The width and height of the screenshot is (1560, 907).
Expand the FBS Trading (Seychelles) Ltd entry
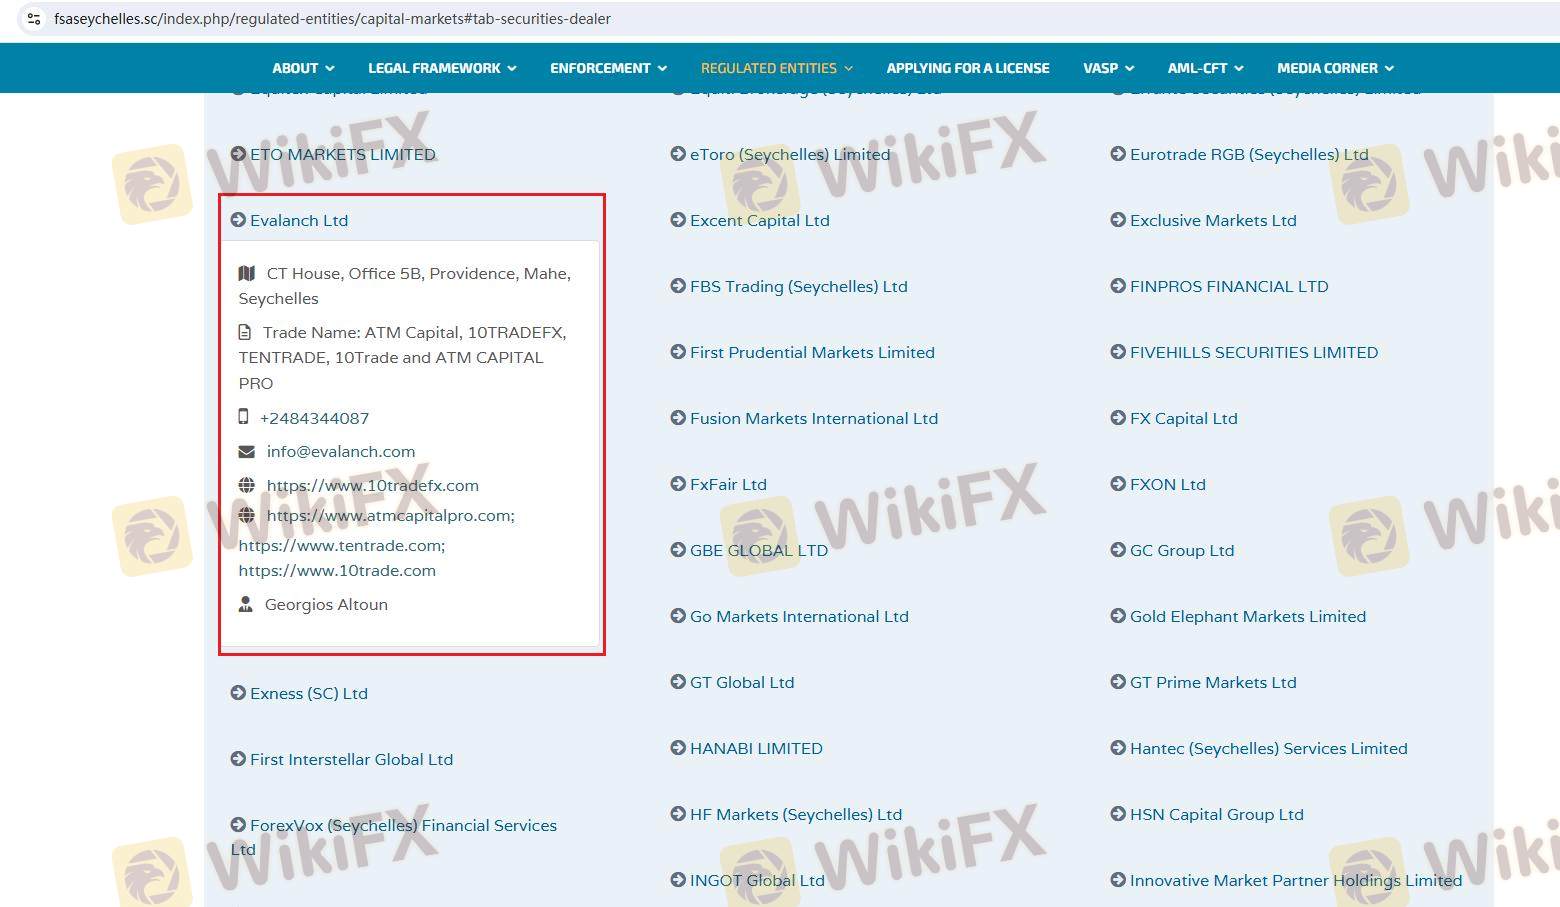[x=798, y=287]
